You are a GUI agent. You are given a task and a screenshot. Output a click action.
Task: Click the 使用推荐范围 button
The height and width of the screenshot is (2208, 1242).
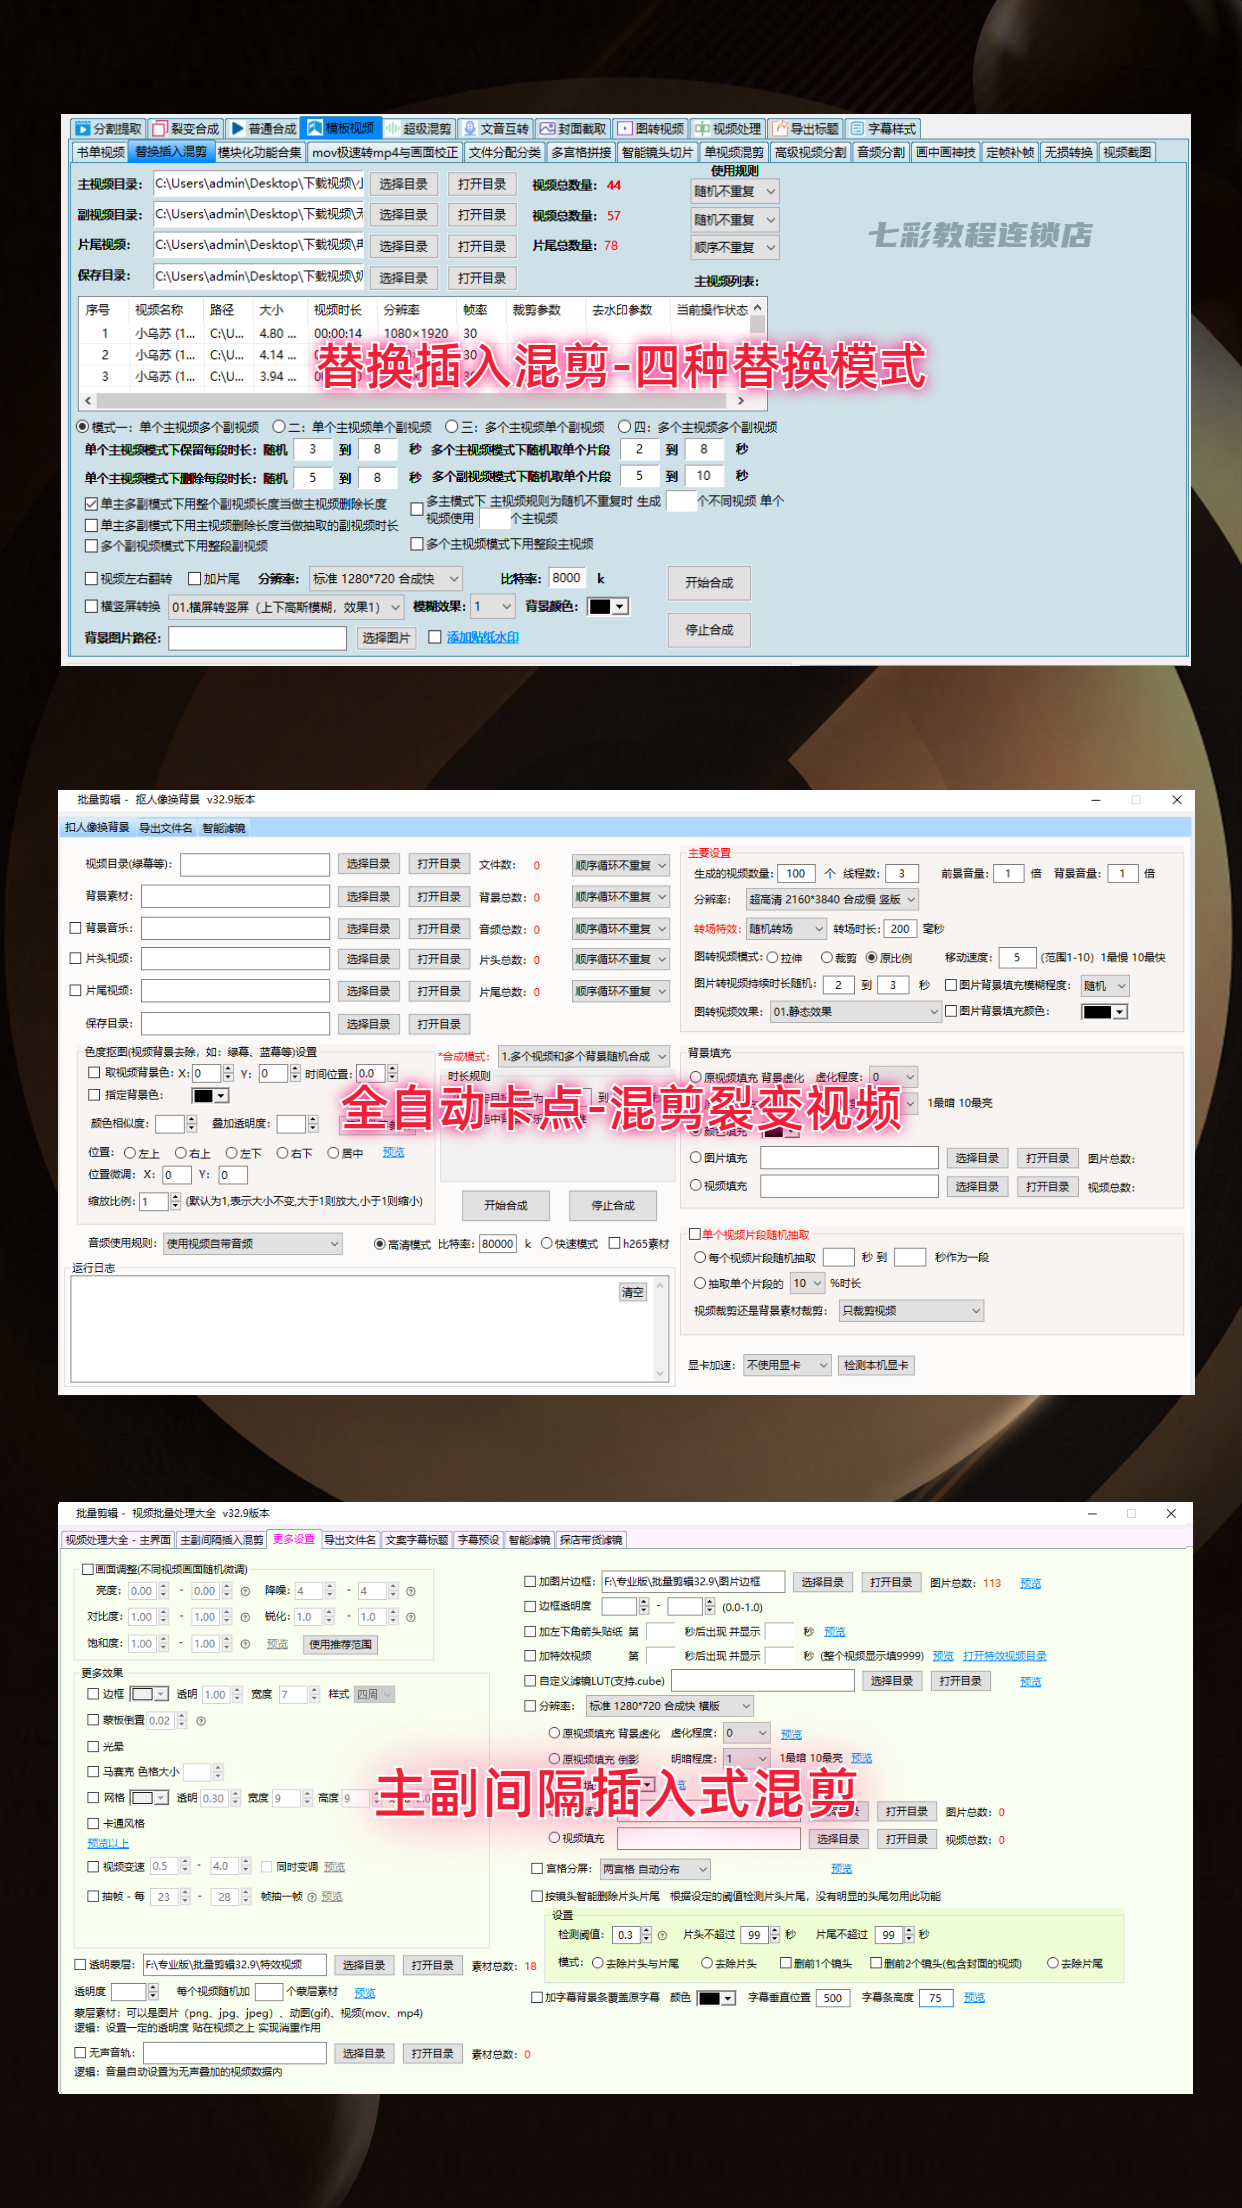[x=340, y=1644]
